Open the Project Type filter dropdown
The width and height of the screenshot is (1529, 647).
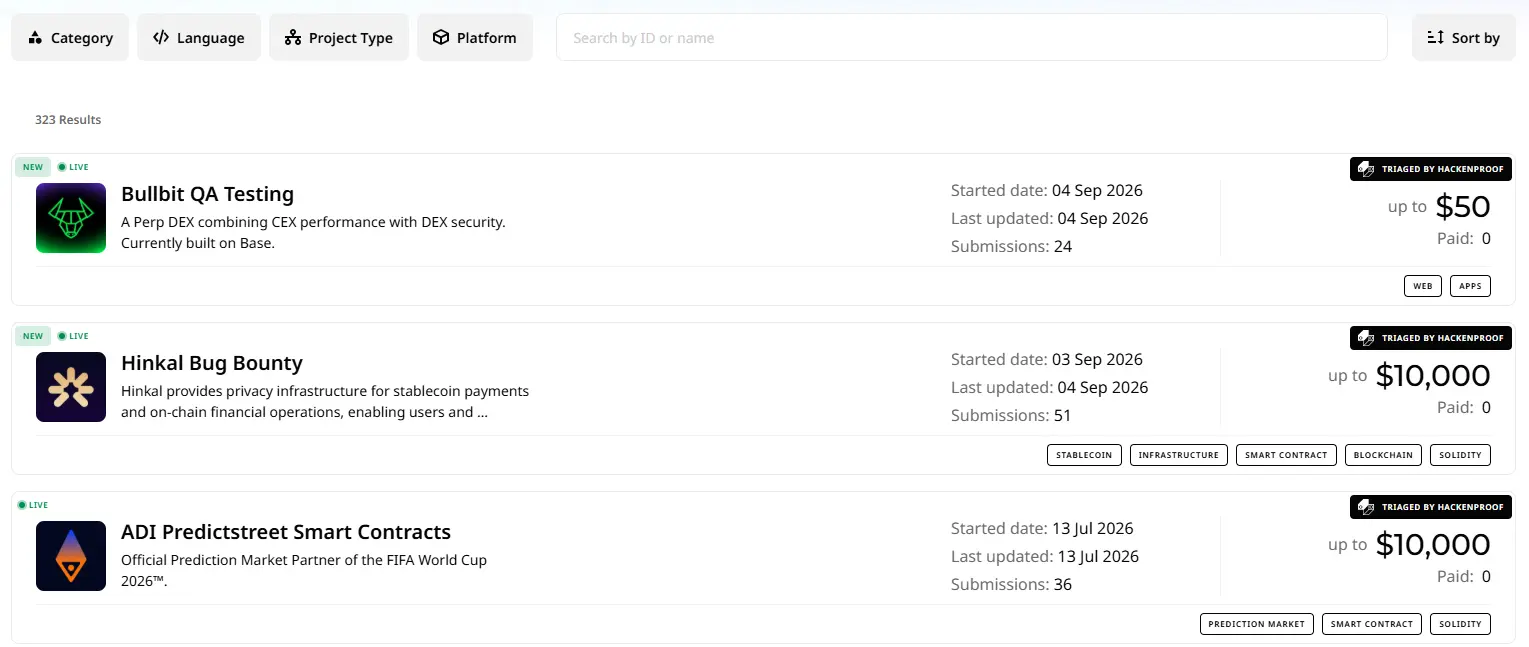[339, 37]
